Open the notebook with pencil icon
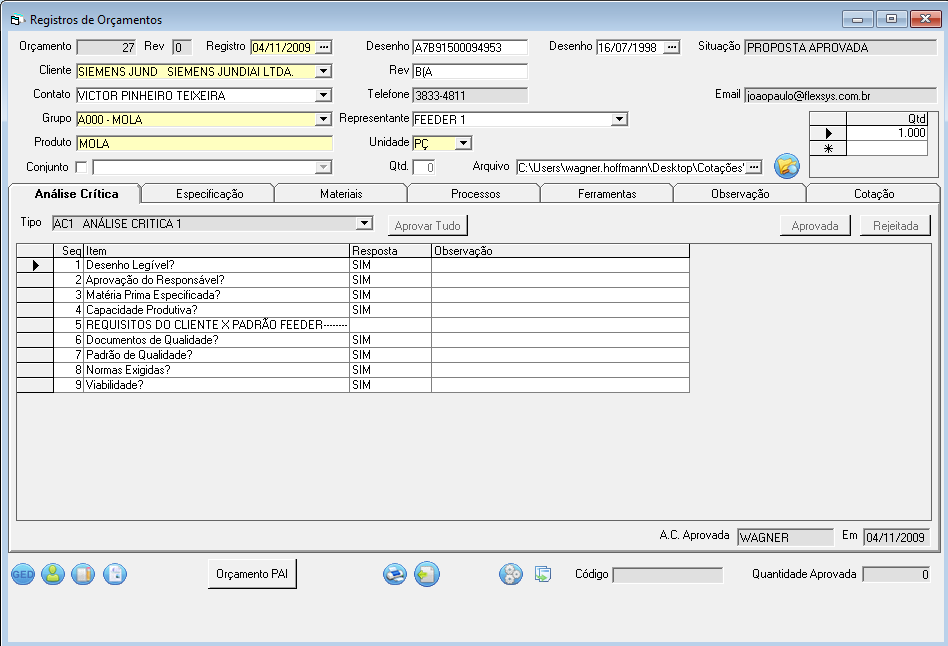 pos(83,574)
